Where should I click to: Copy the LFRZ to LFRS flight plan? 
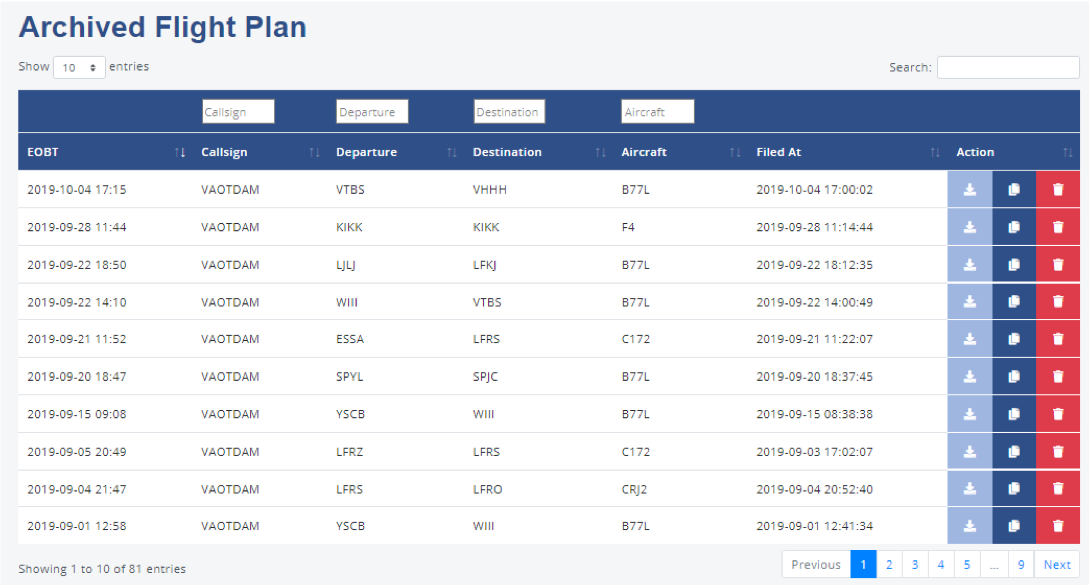[1014, 452]
